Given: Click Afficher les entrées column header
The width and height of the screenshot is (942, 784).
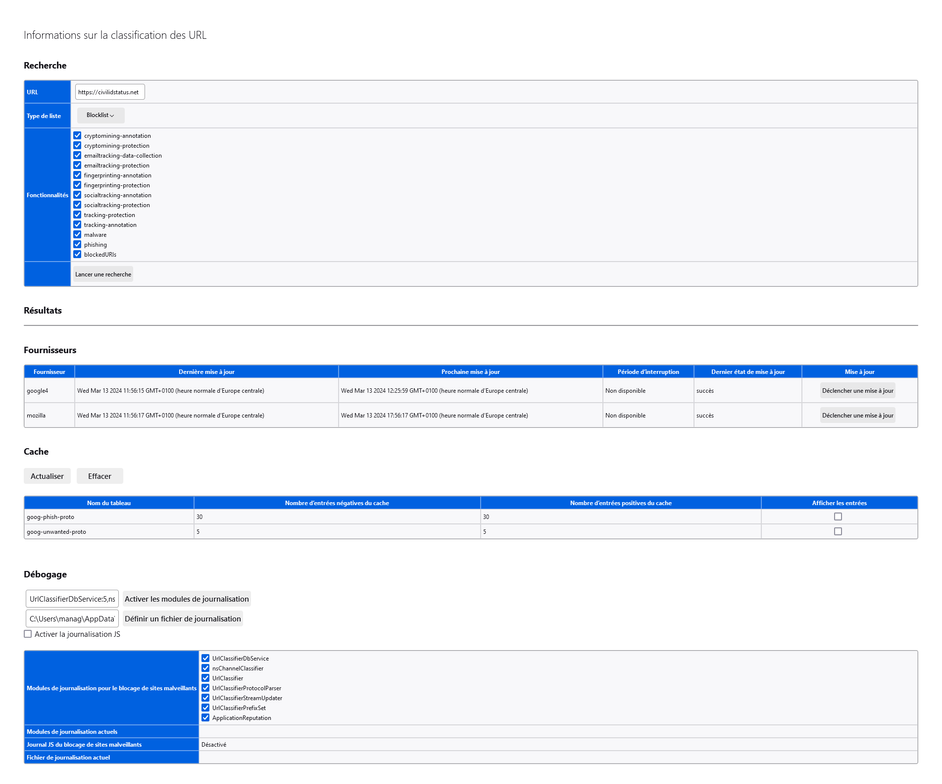Looking at the screenshot, I should point(839,503).
